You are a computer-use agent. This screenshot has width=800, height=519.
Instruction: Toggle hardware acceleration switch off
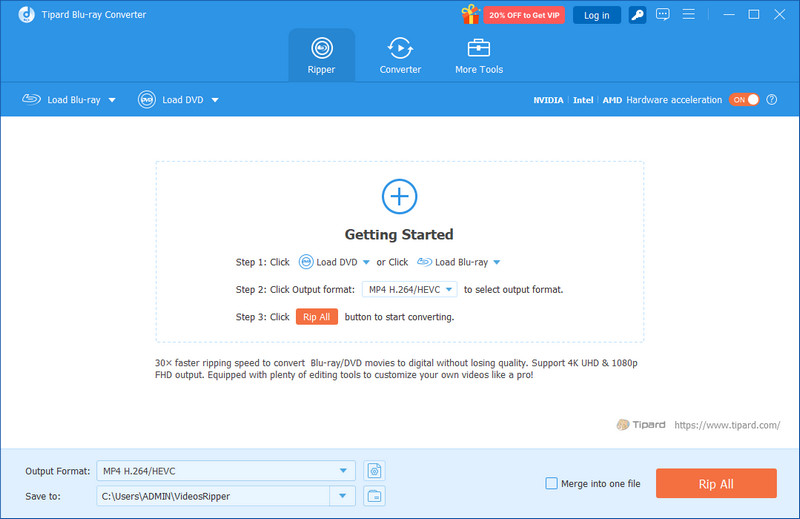[744, 100]
